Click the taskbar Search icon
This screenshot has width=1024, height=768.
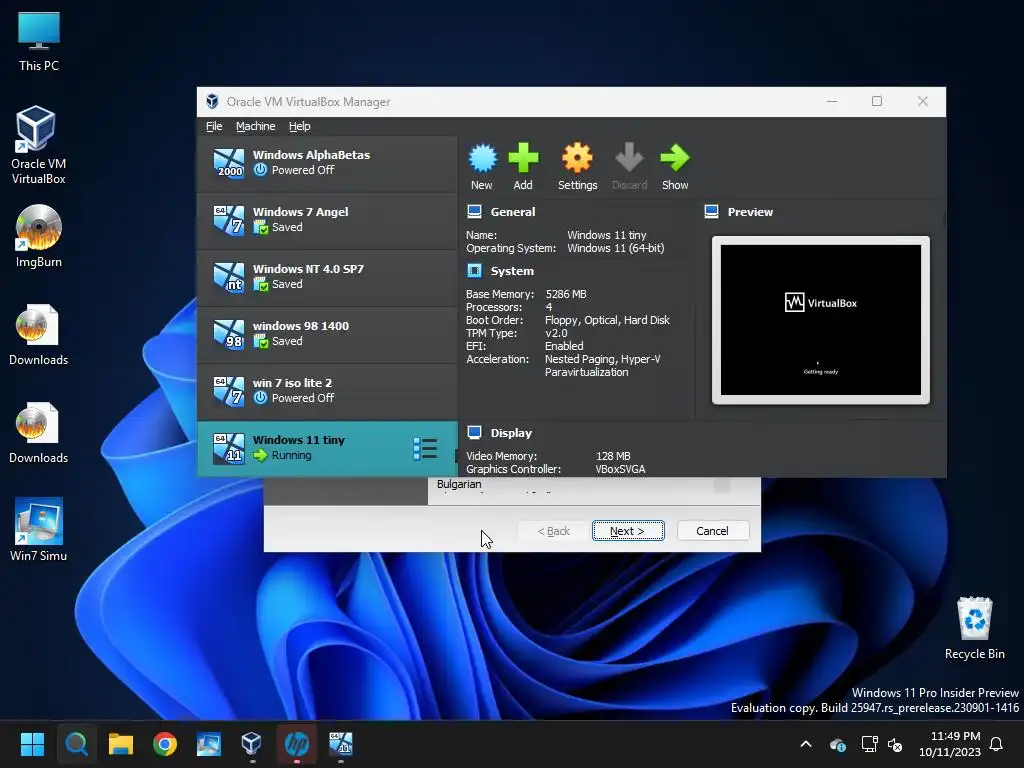coord(76,744)
